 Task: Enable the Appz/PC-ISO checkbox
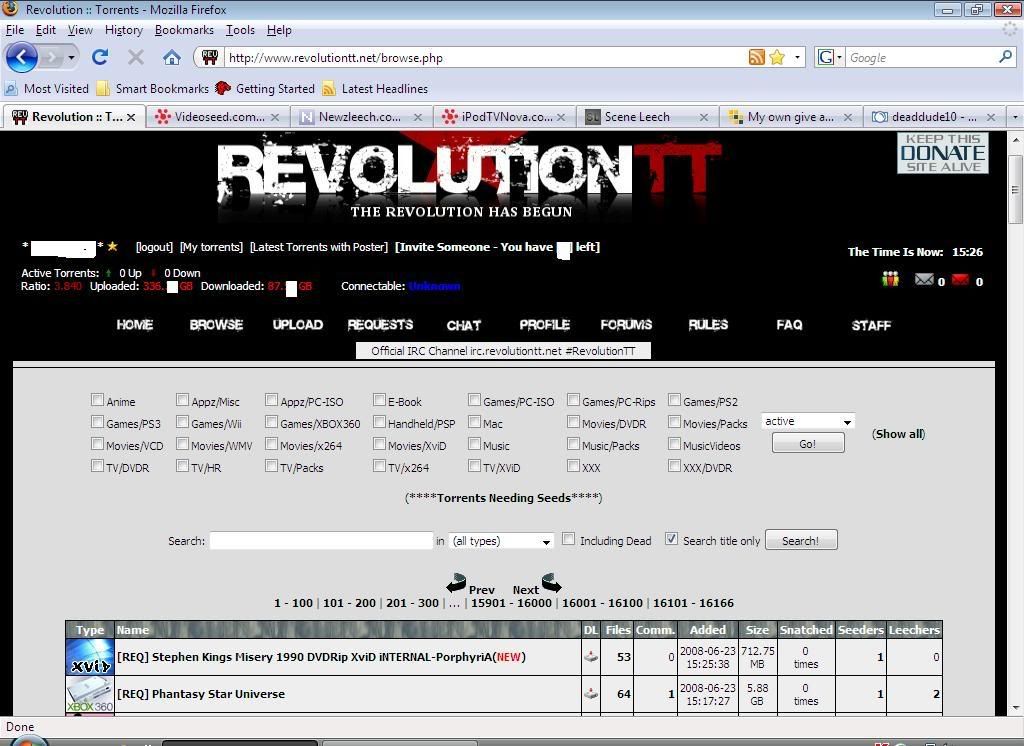pyautogui.click(x=272, y=399)
